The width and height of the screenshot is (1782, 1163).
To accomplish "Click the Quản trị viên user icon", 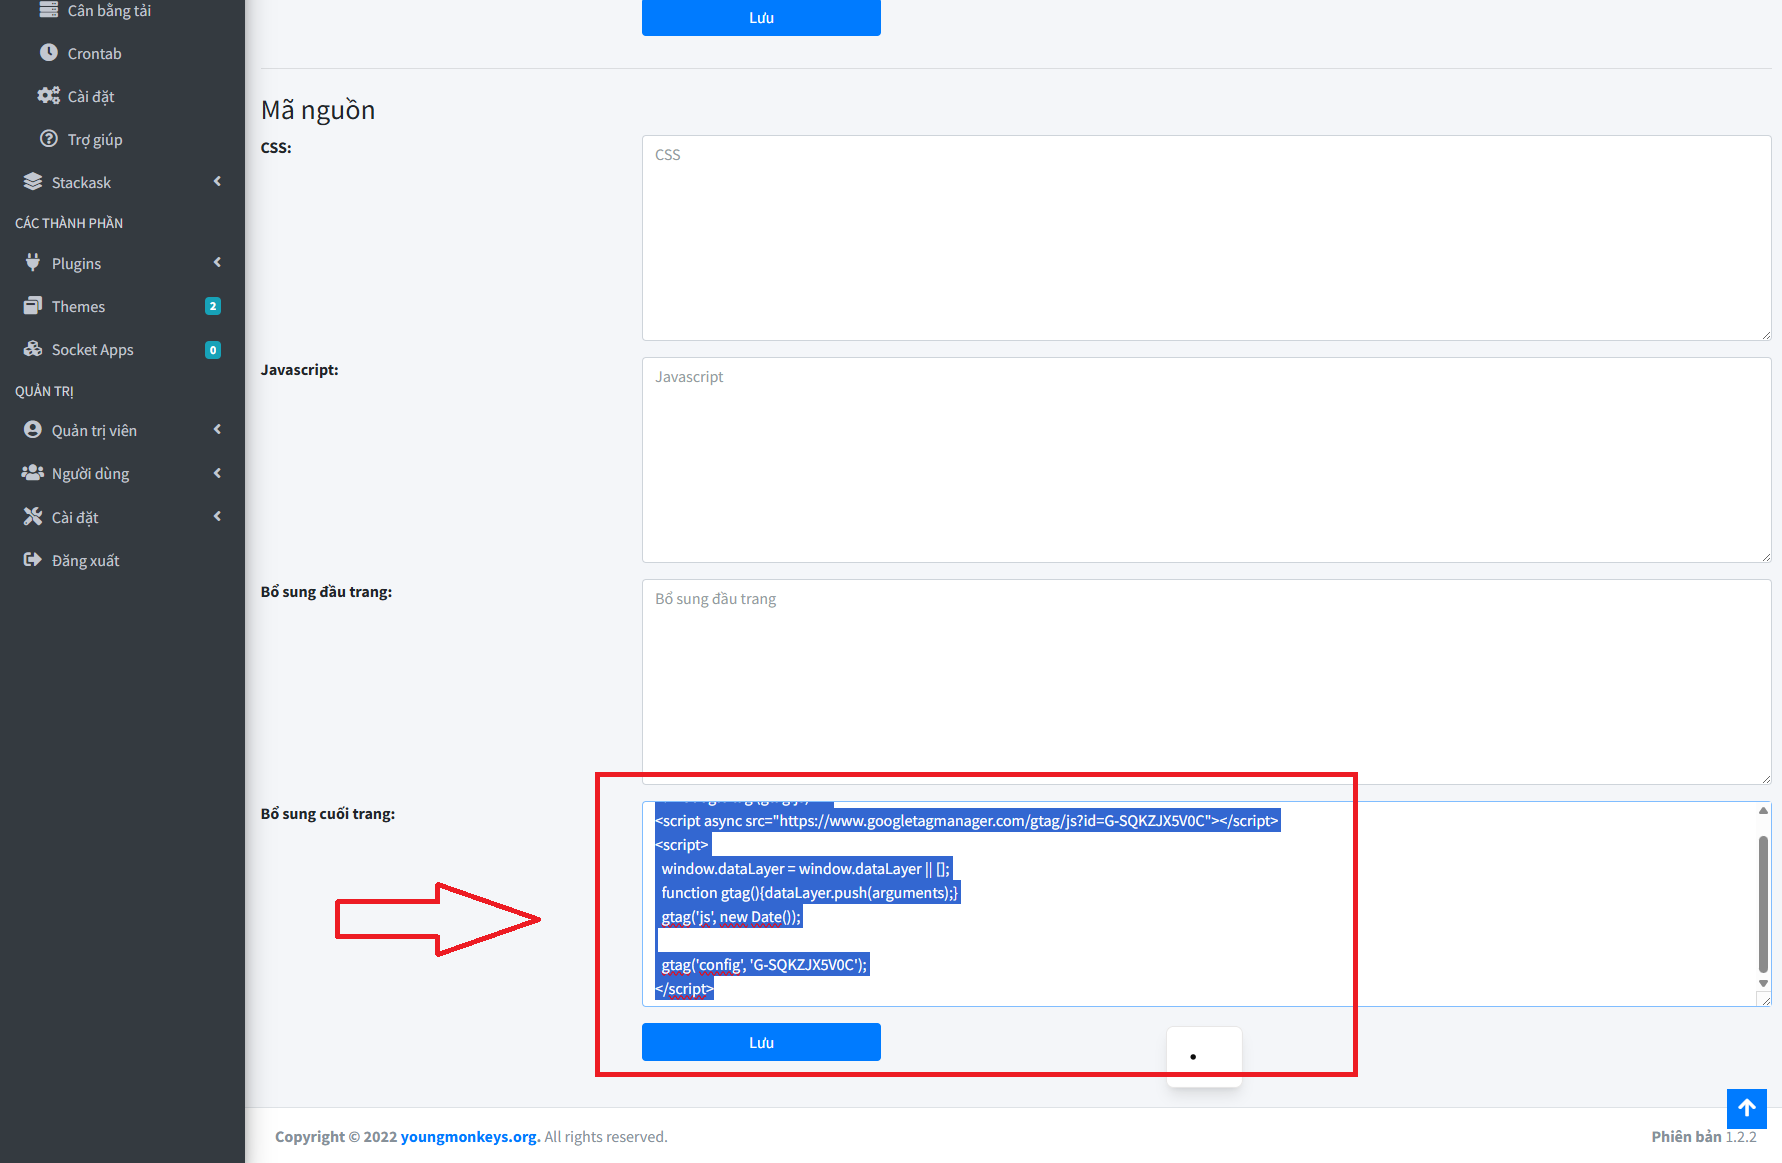I will point(33,430).
